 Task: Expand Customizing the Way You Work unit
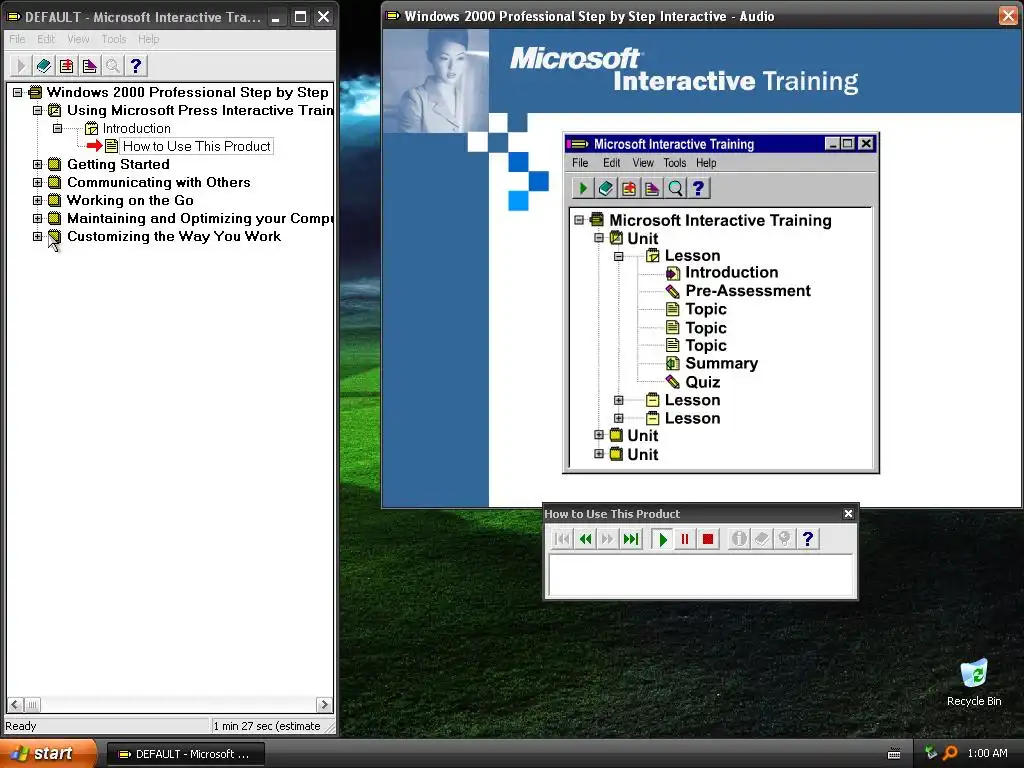click(x=37, y=236)
